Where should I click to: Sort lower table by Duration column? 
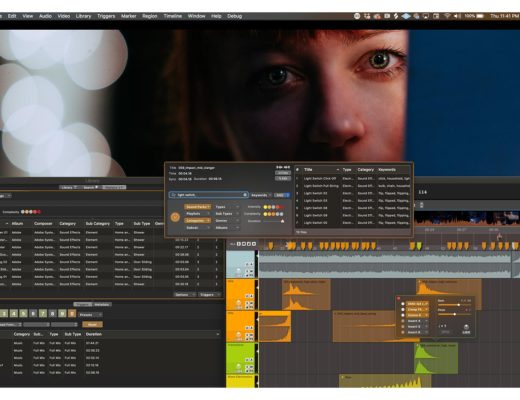tap(94, 334)
